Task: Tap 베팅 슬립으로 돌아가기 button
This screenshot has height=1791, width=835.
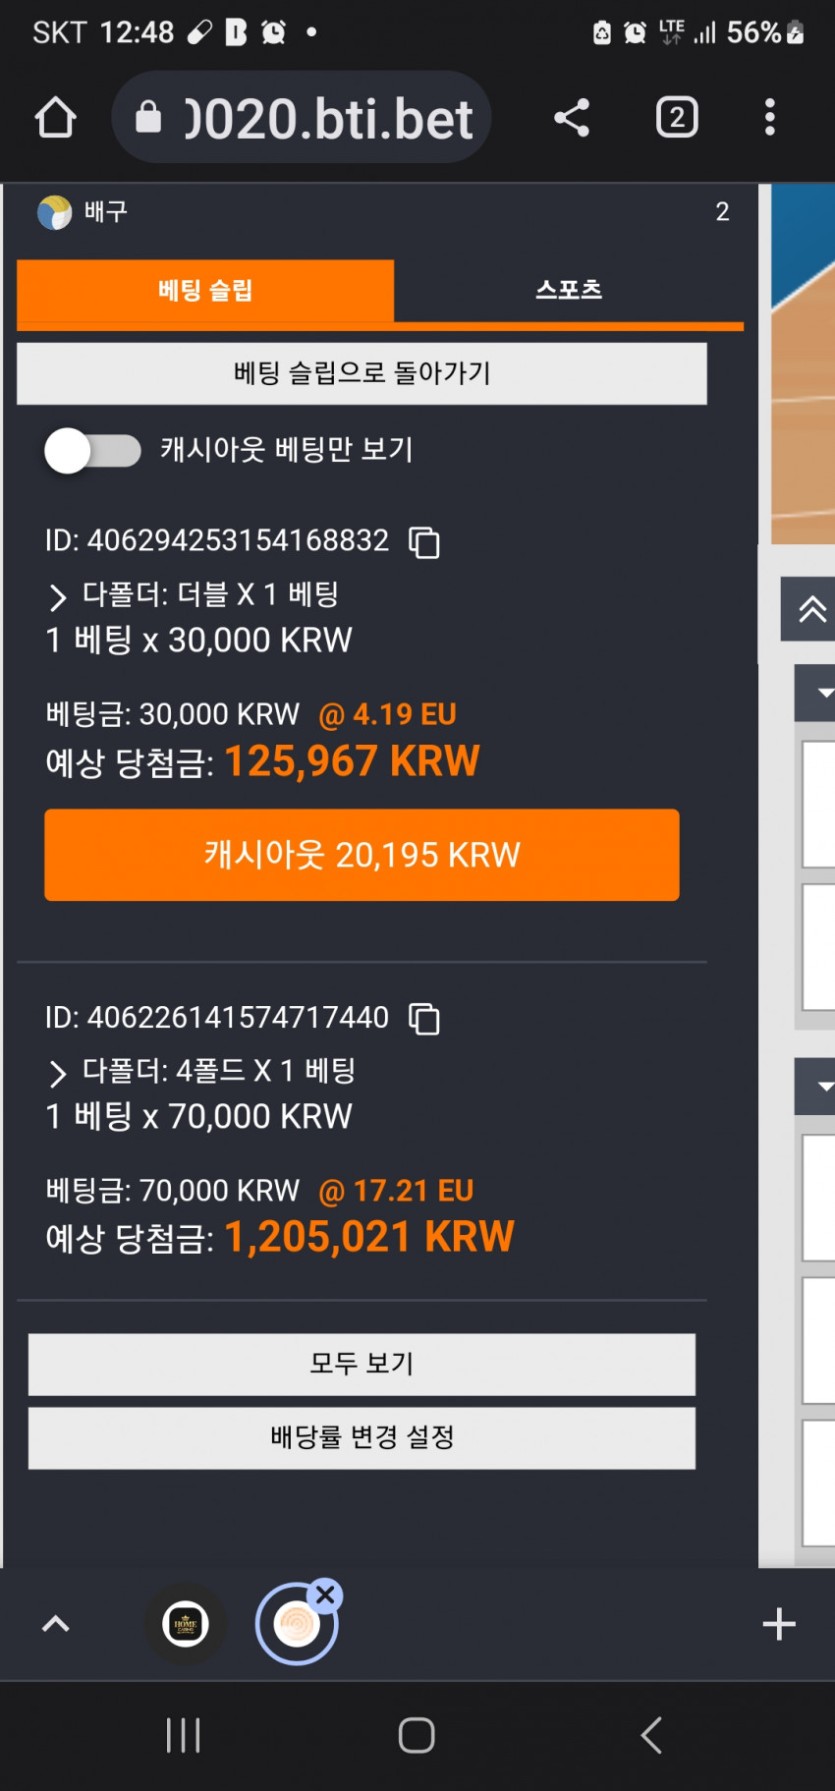Action: click(x=362, y=374)
